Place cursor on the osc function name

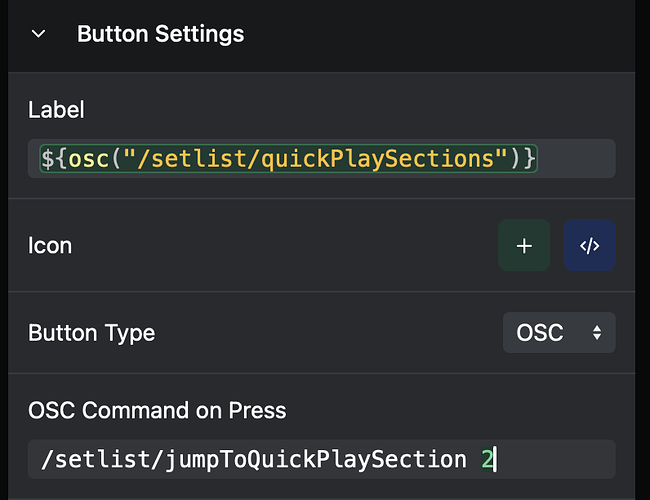(x=87, y=158)
